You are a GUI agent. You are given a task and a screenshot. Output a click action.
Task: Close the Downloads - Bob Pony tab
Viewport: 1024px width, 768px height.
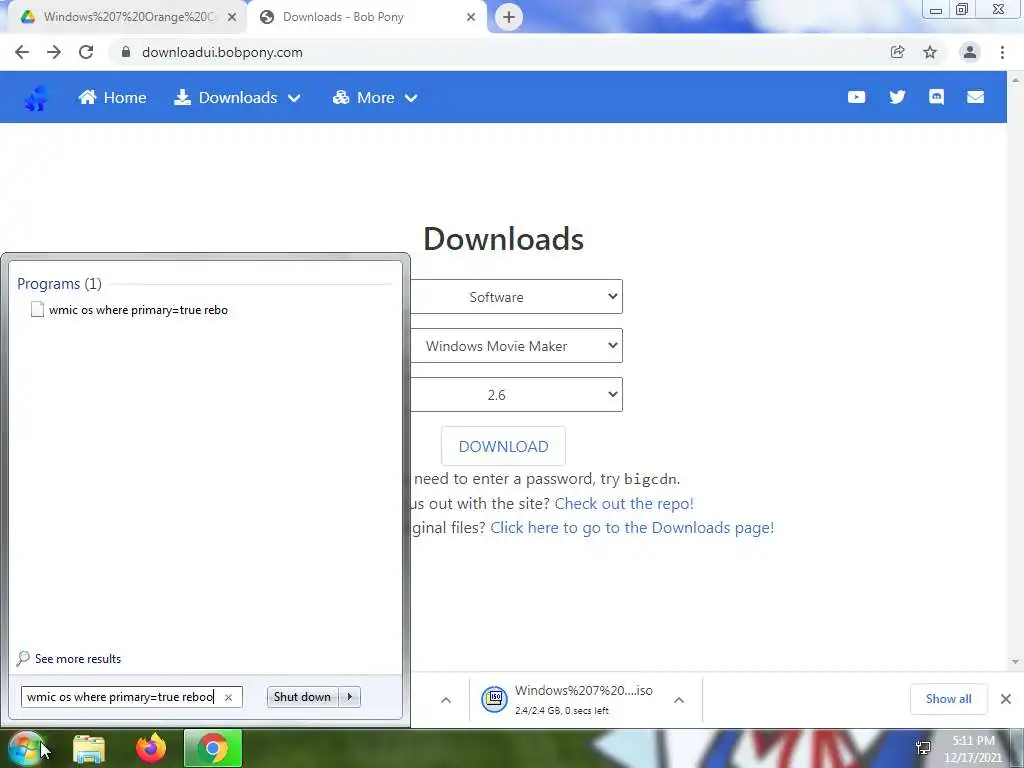tap(471, 17)
